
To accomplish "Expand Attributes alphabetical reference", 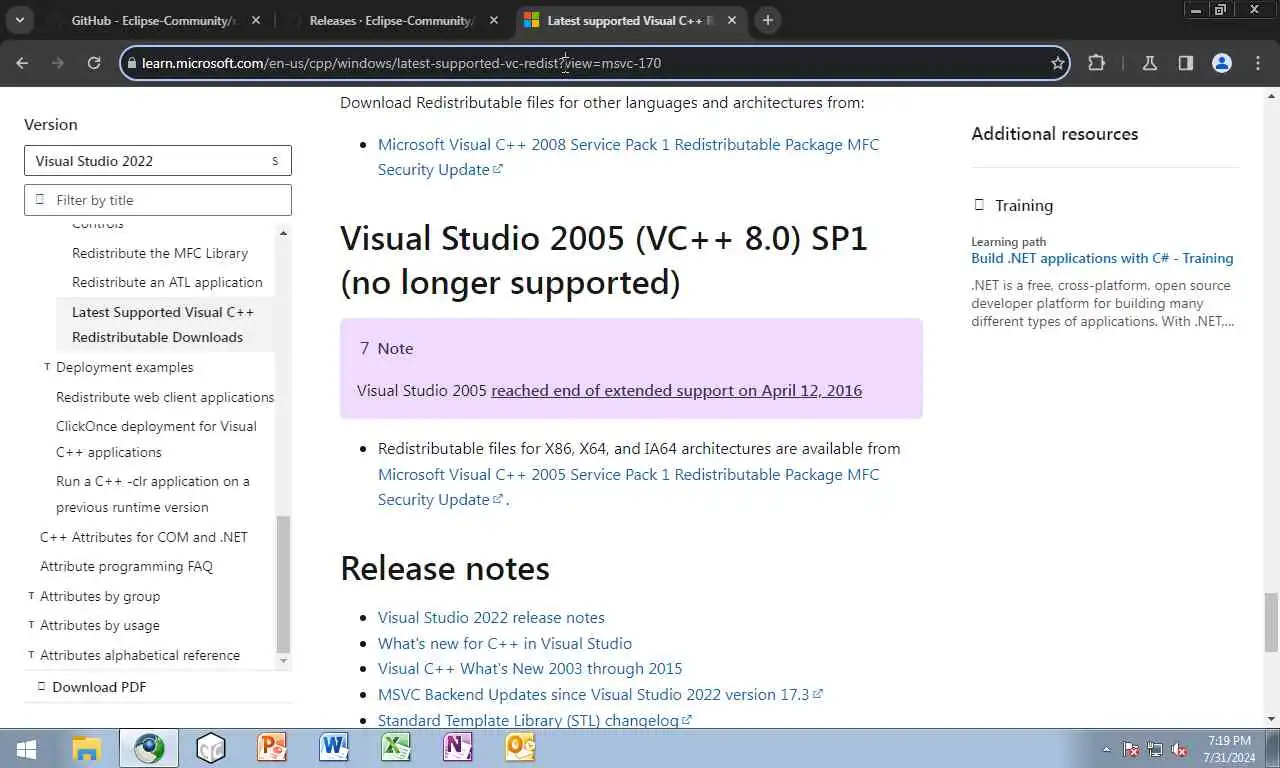I will [140, 655].
